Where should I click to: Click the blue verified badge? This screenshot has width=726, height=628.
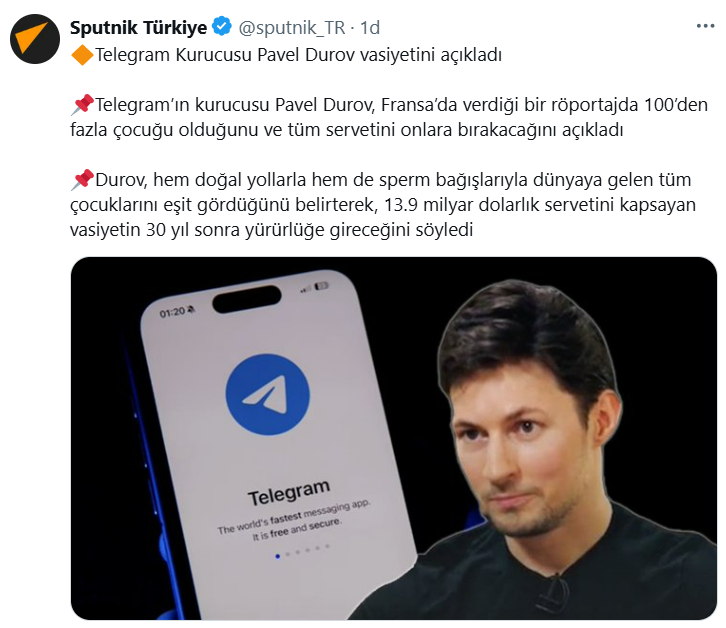[x=222, y=27]
